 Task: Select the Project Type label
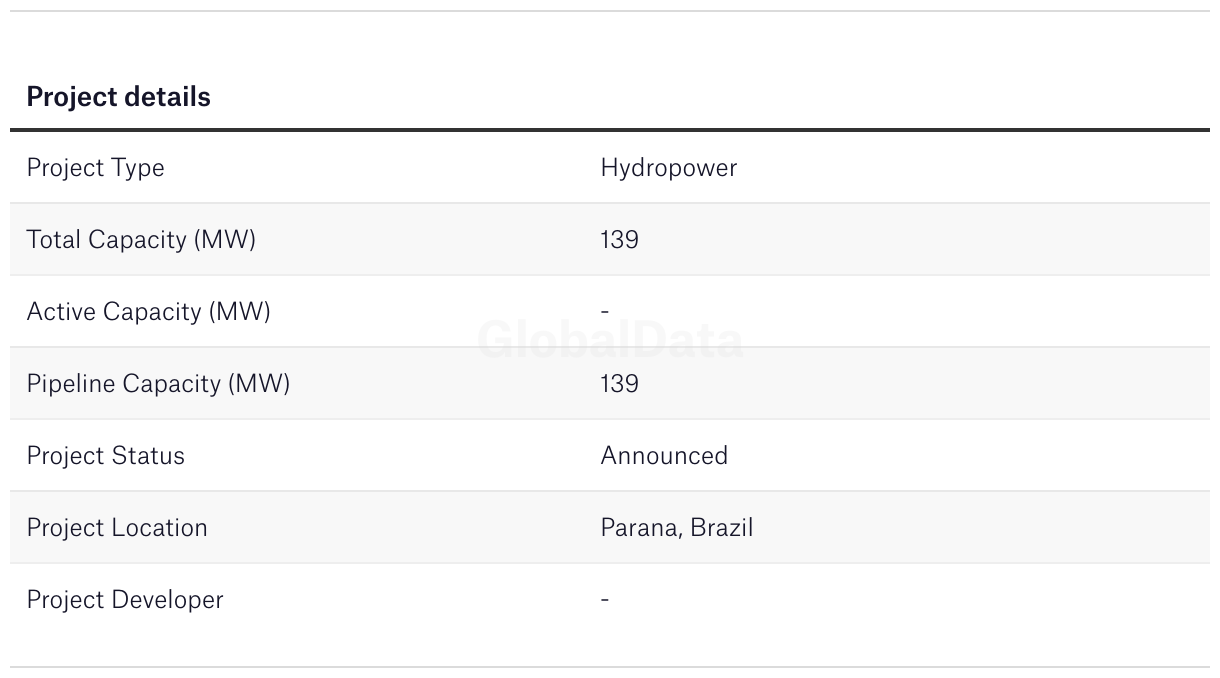(x=95, y=168)
